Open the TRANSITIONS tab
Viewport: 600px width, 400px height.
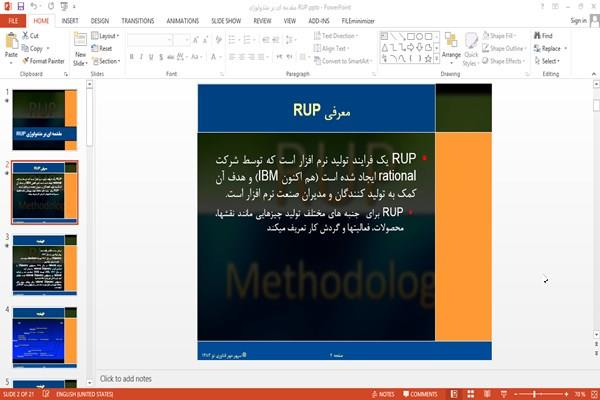[x=138, y=21]
